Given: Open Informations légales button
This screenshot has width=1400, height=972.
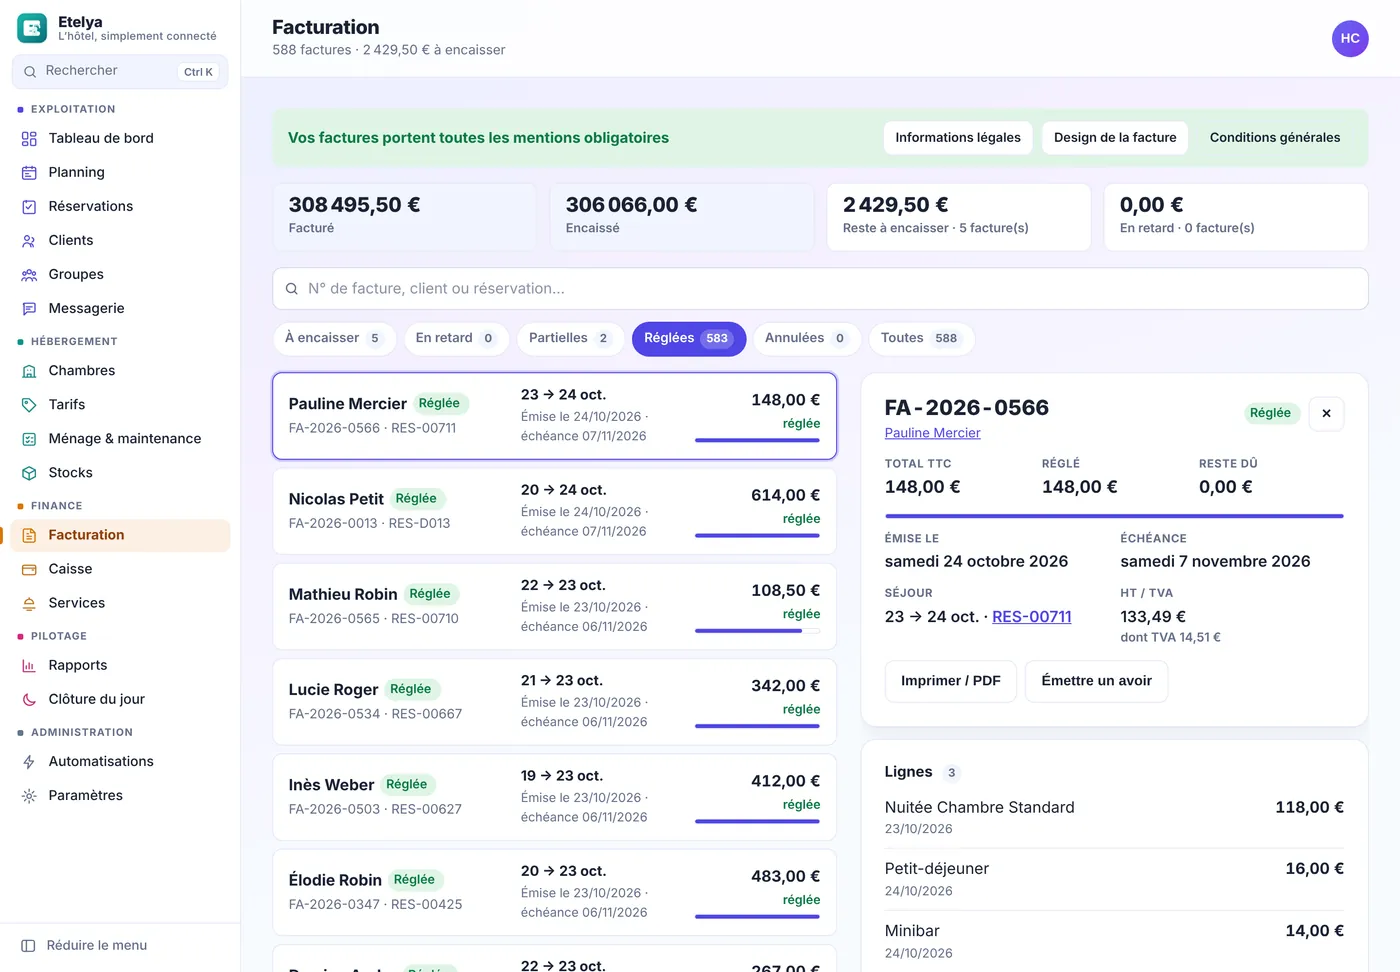Looking at the screenshot, I should [958, 138].
